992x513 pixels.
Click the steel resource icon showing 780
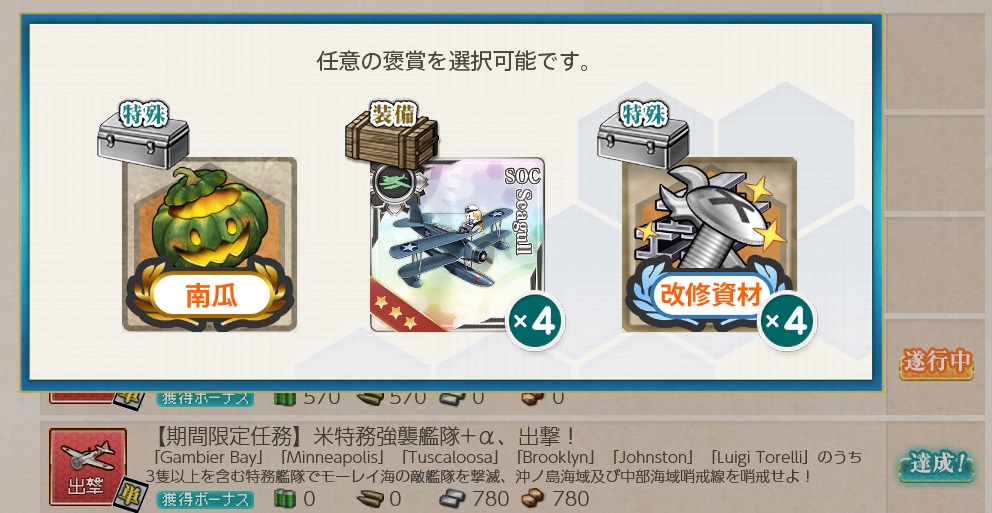coord(454,498)
